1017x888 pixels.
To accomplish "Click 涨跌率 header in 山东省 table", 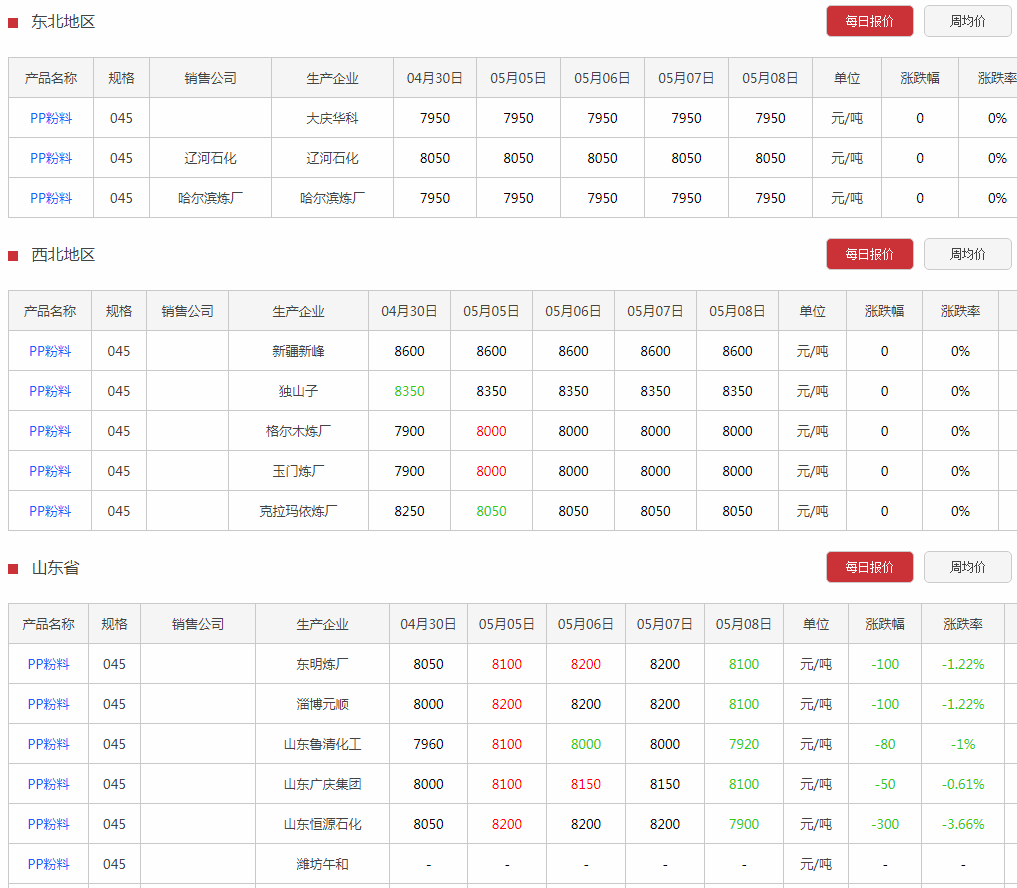I will coord(963,624).
